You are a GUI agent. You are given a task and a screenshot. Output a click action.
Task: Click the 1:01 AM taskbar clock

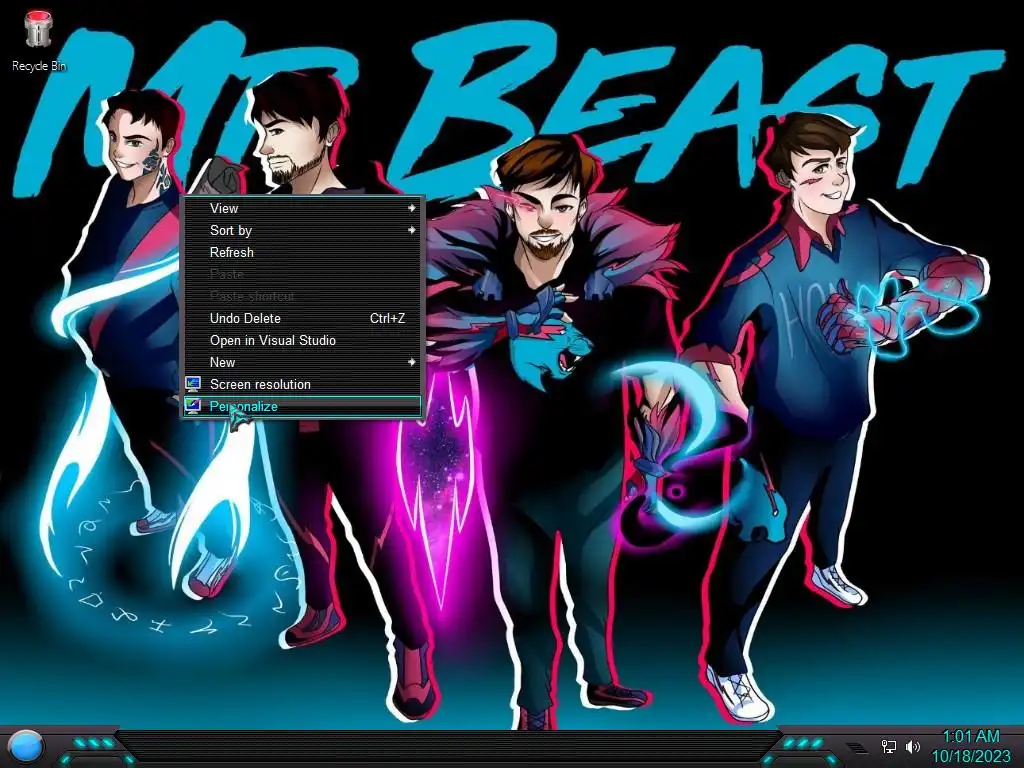(970, 737)
